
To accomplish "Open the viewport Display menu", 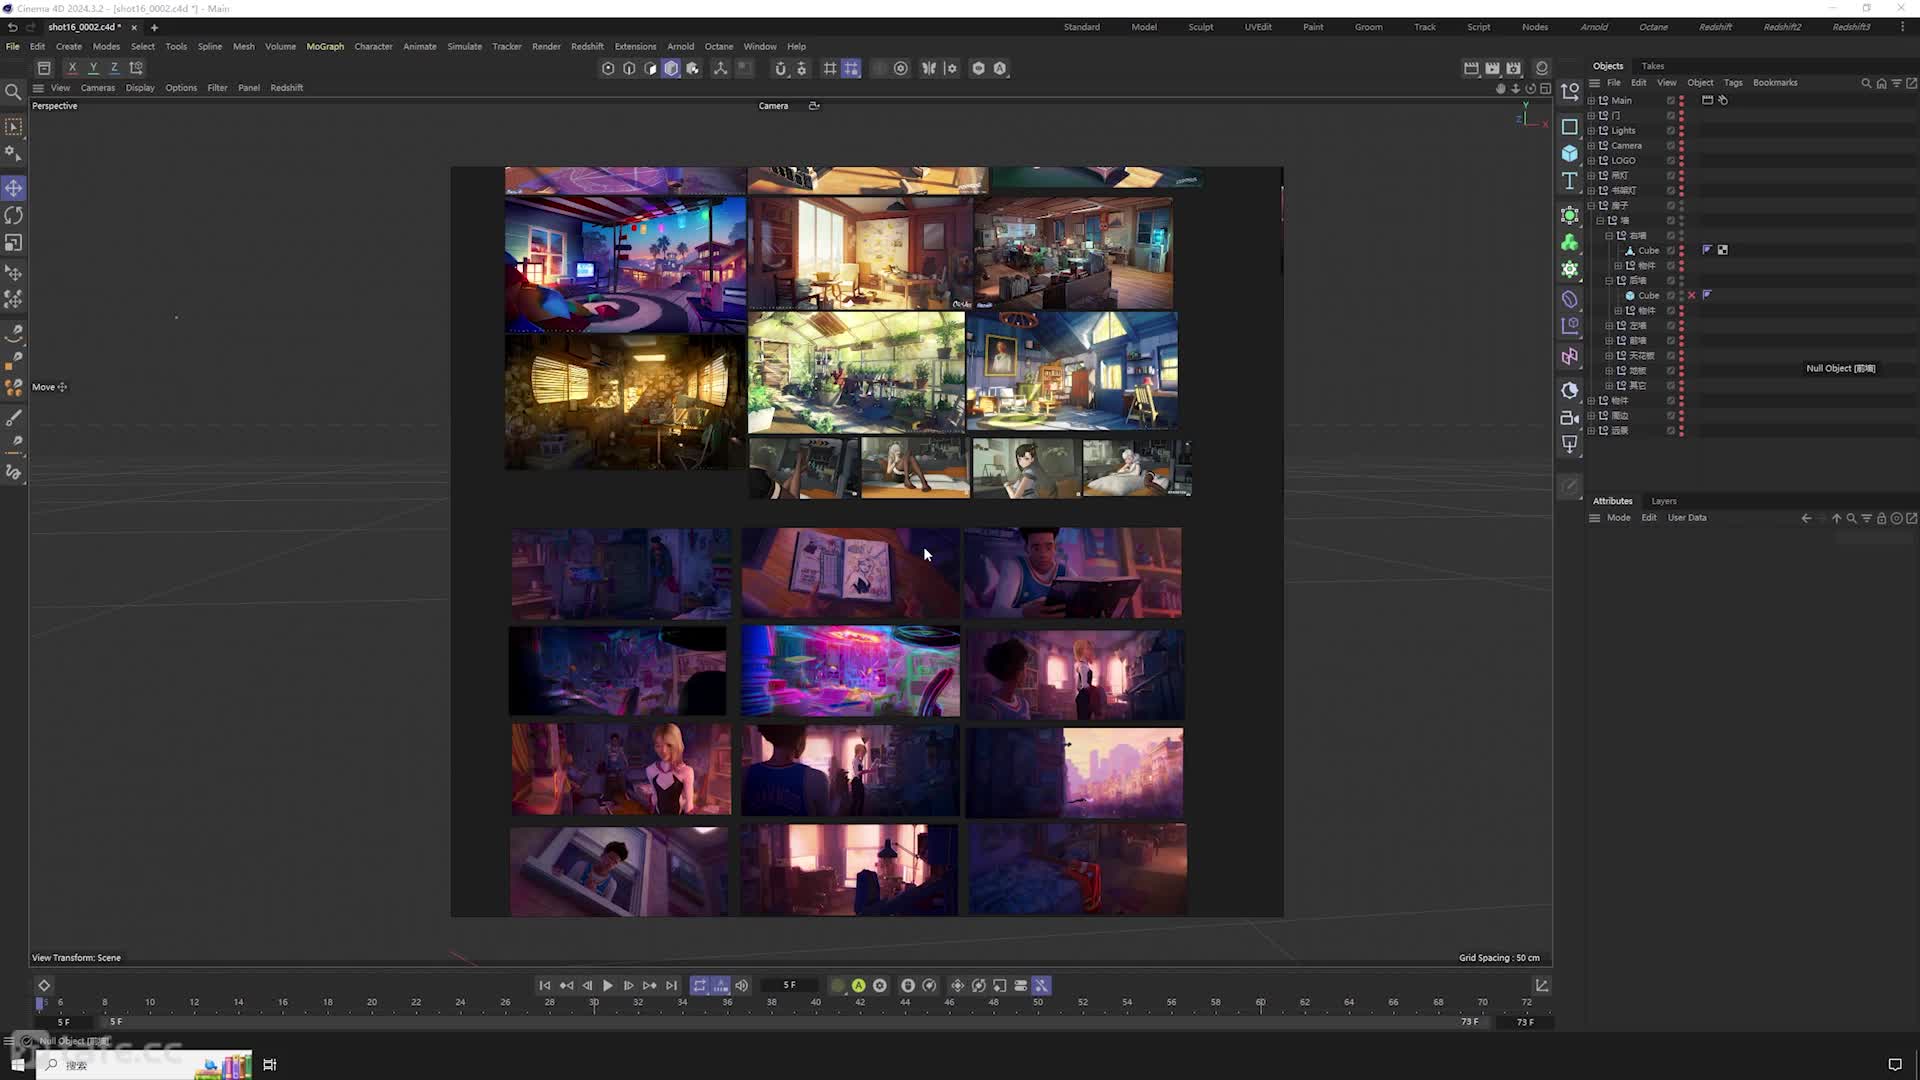I will (x=140, y=88).
